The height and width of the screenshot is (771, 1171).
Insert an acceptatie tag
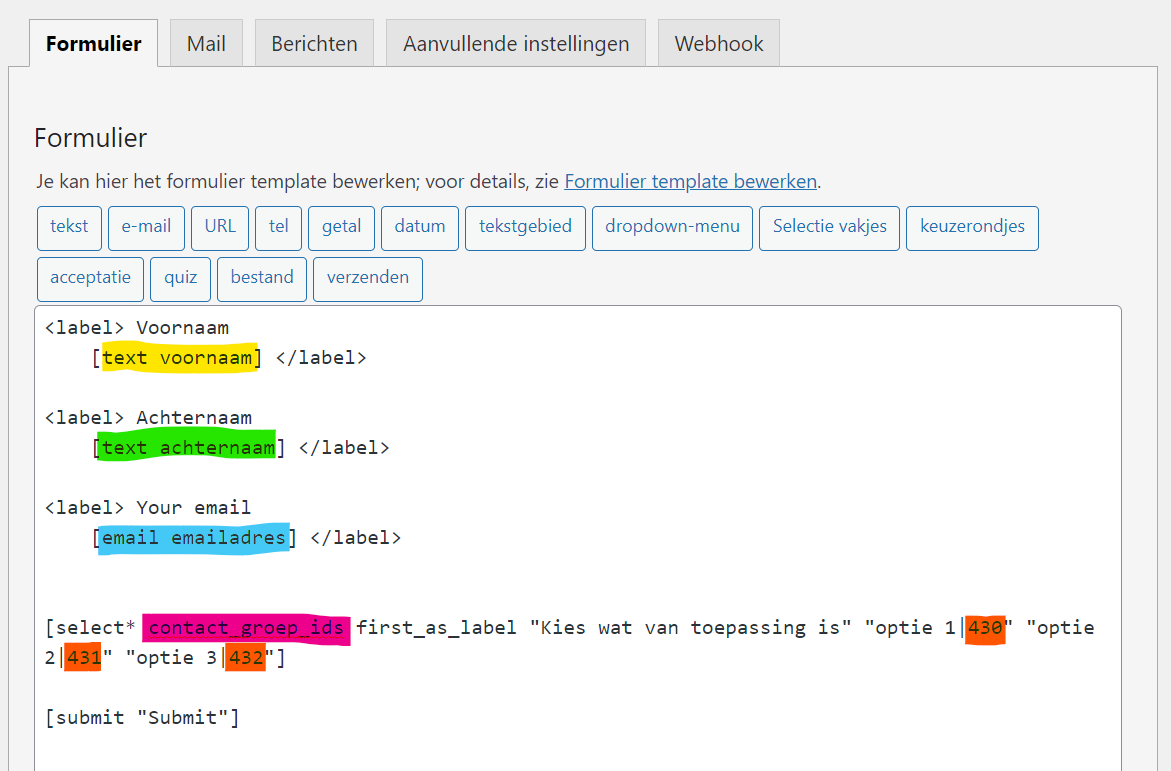coord(90,279)
